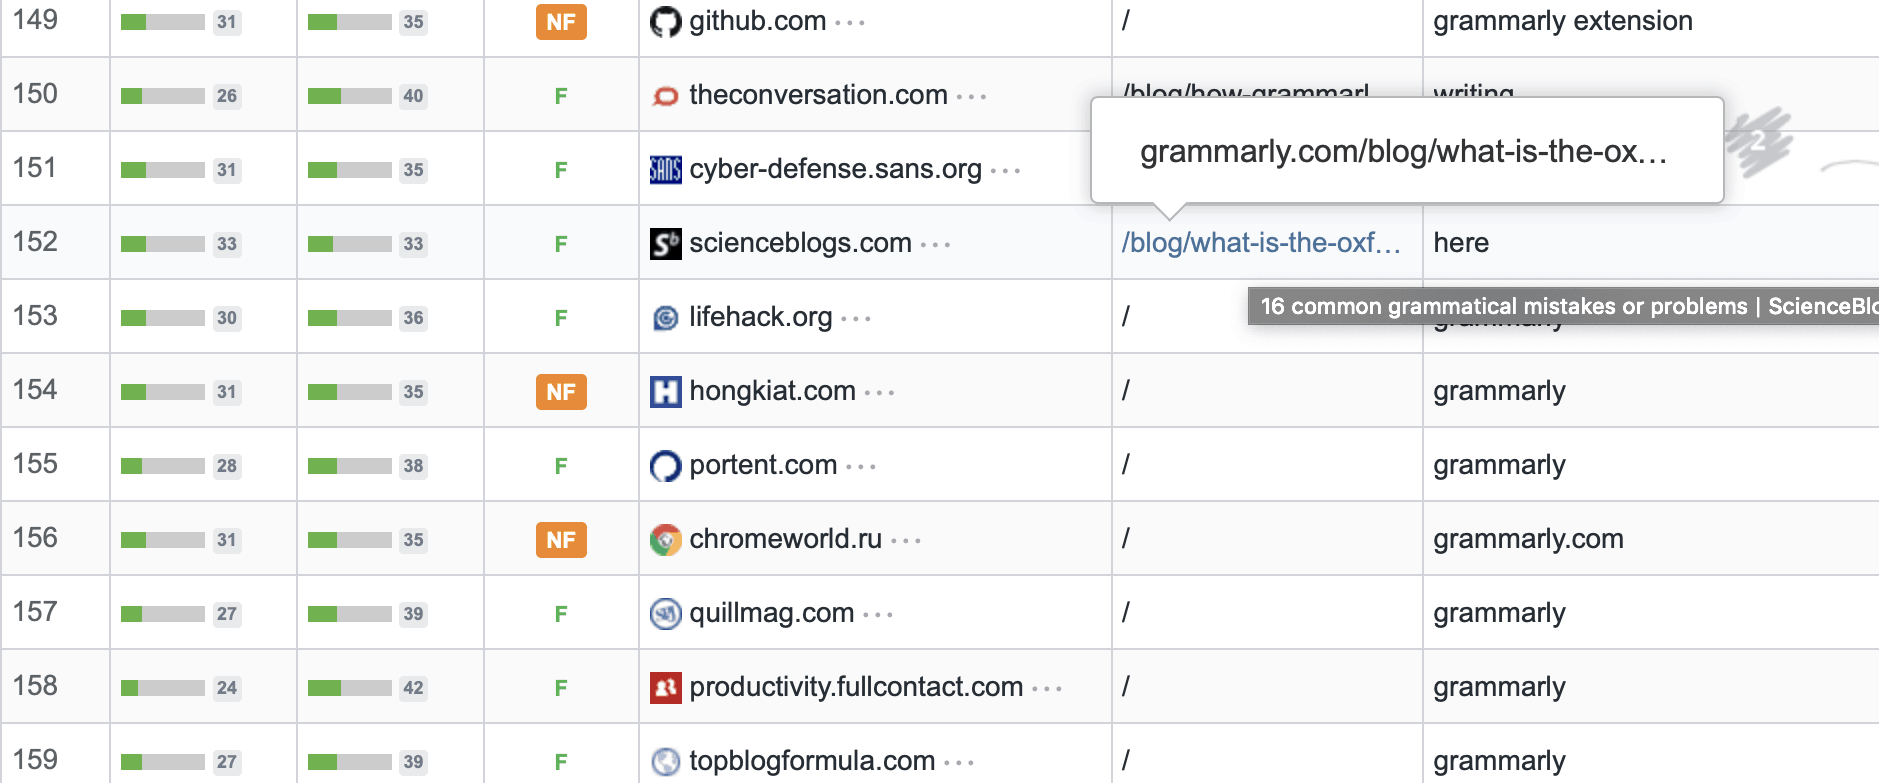Click the productivity.fullcontact.com favicon
Image resolution: width=1879 pixels, height=783 pixels.
click(x=665, y=687)
